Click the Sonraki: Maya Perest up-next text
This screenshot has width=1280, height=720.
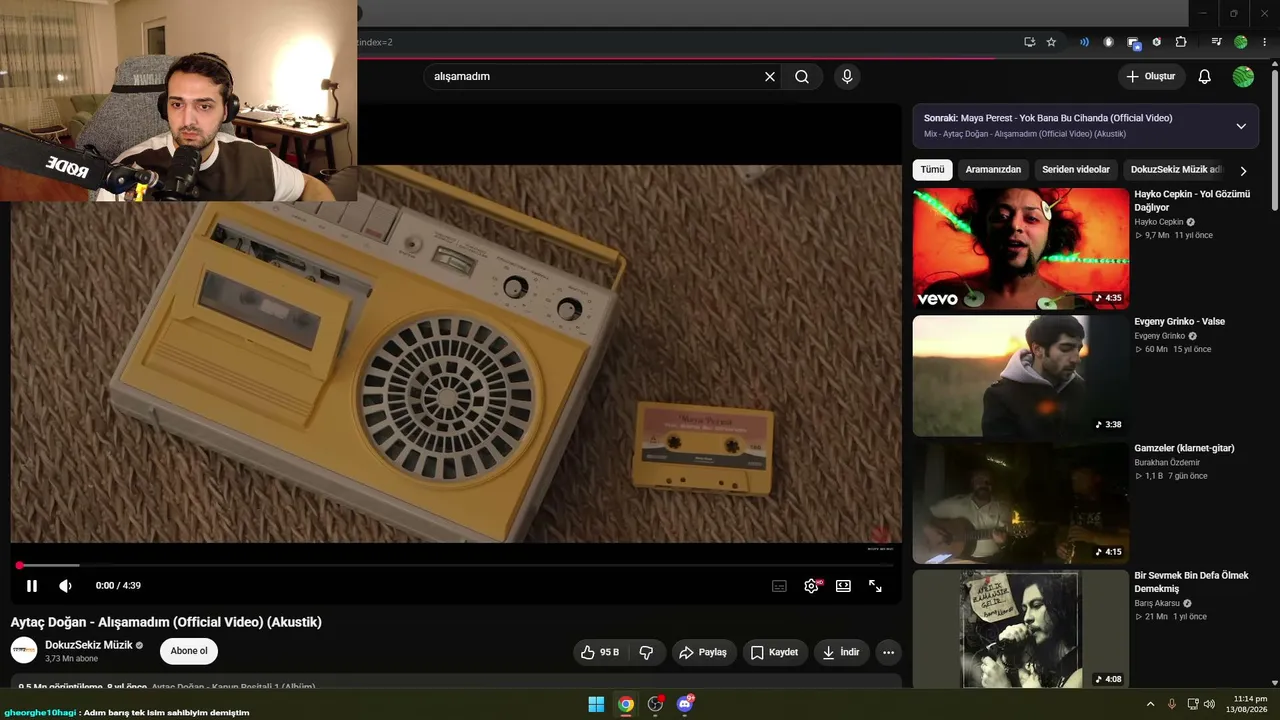point(1048,118)
